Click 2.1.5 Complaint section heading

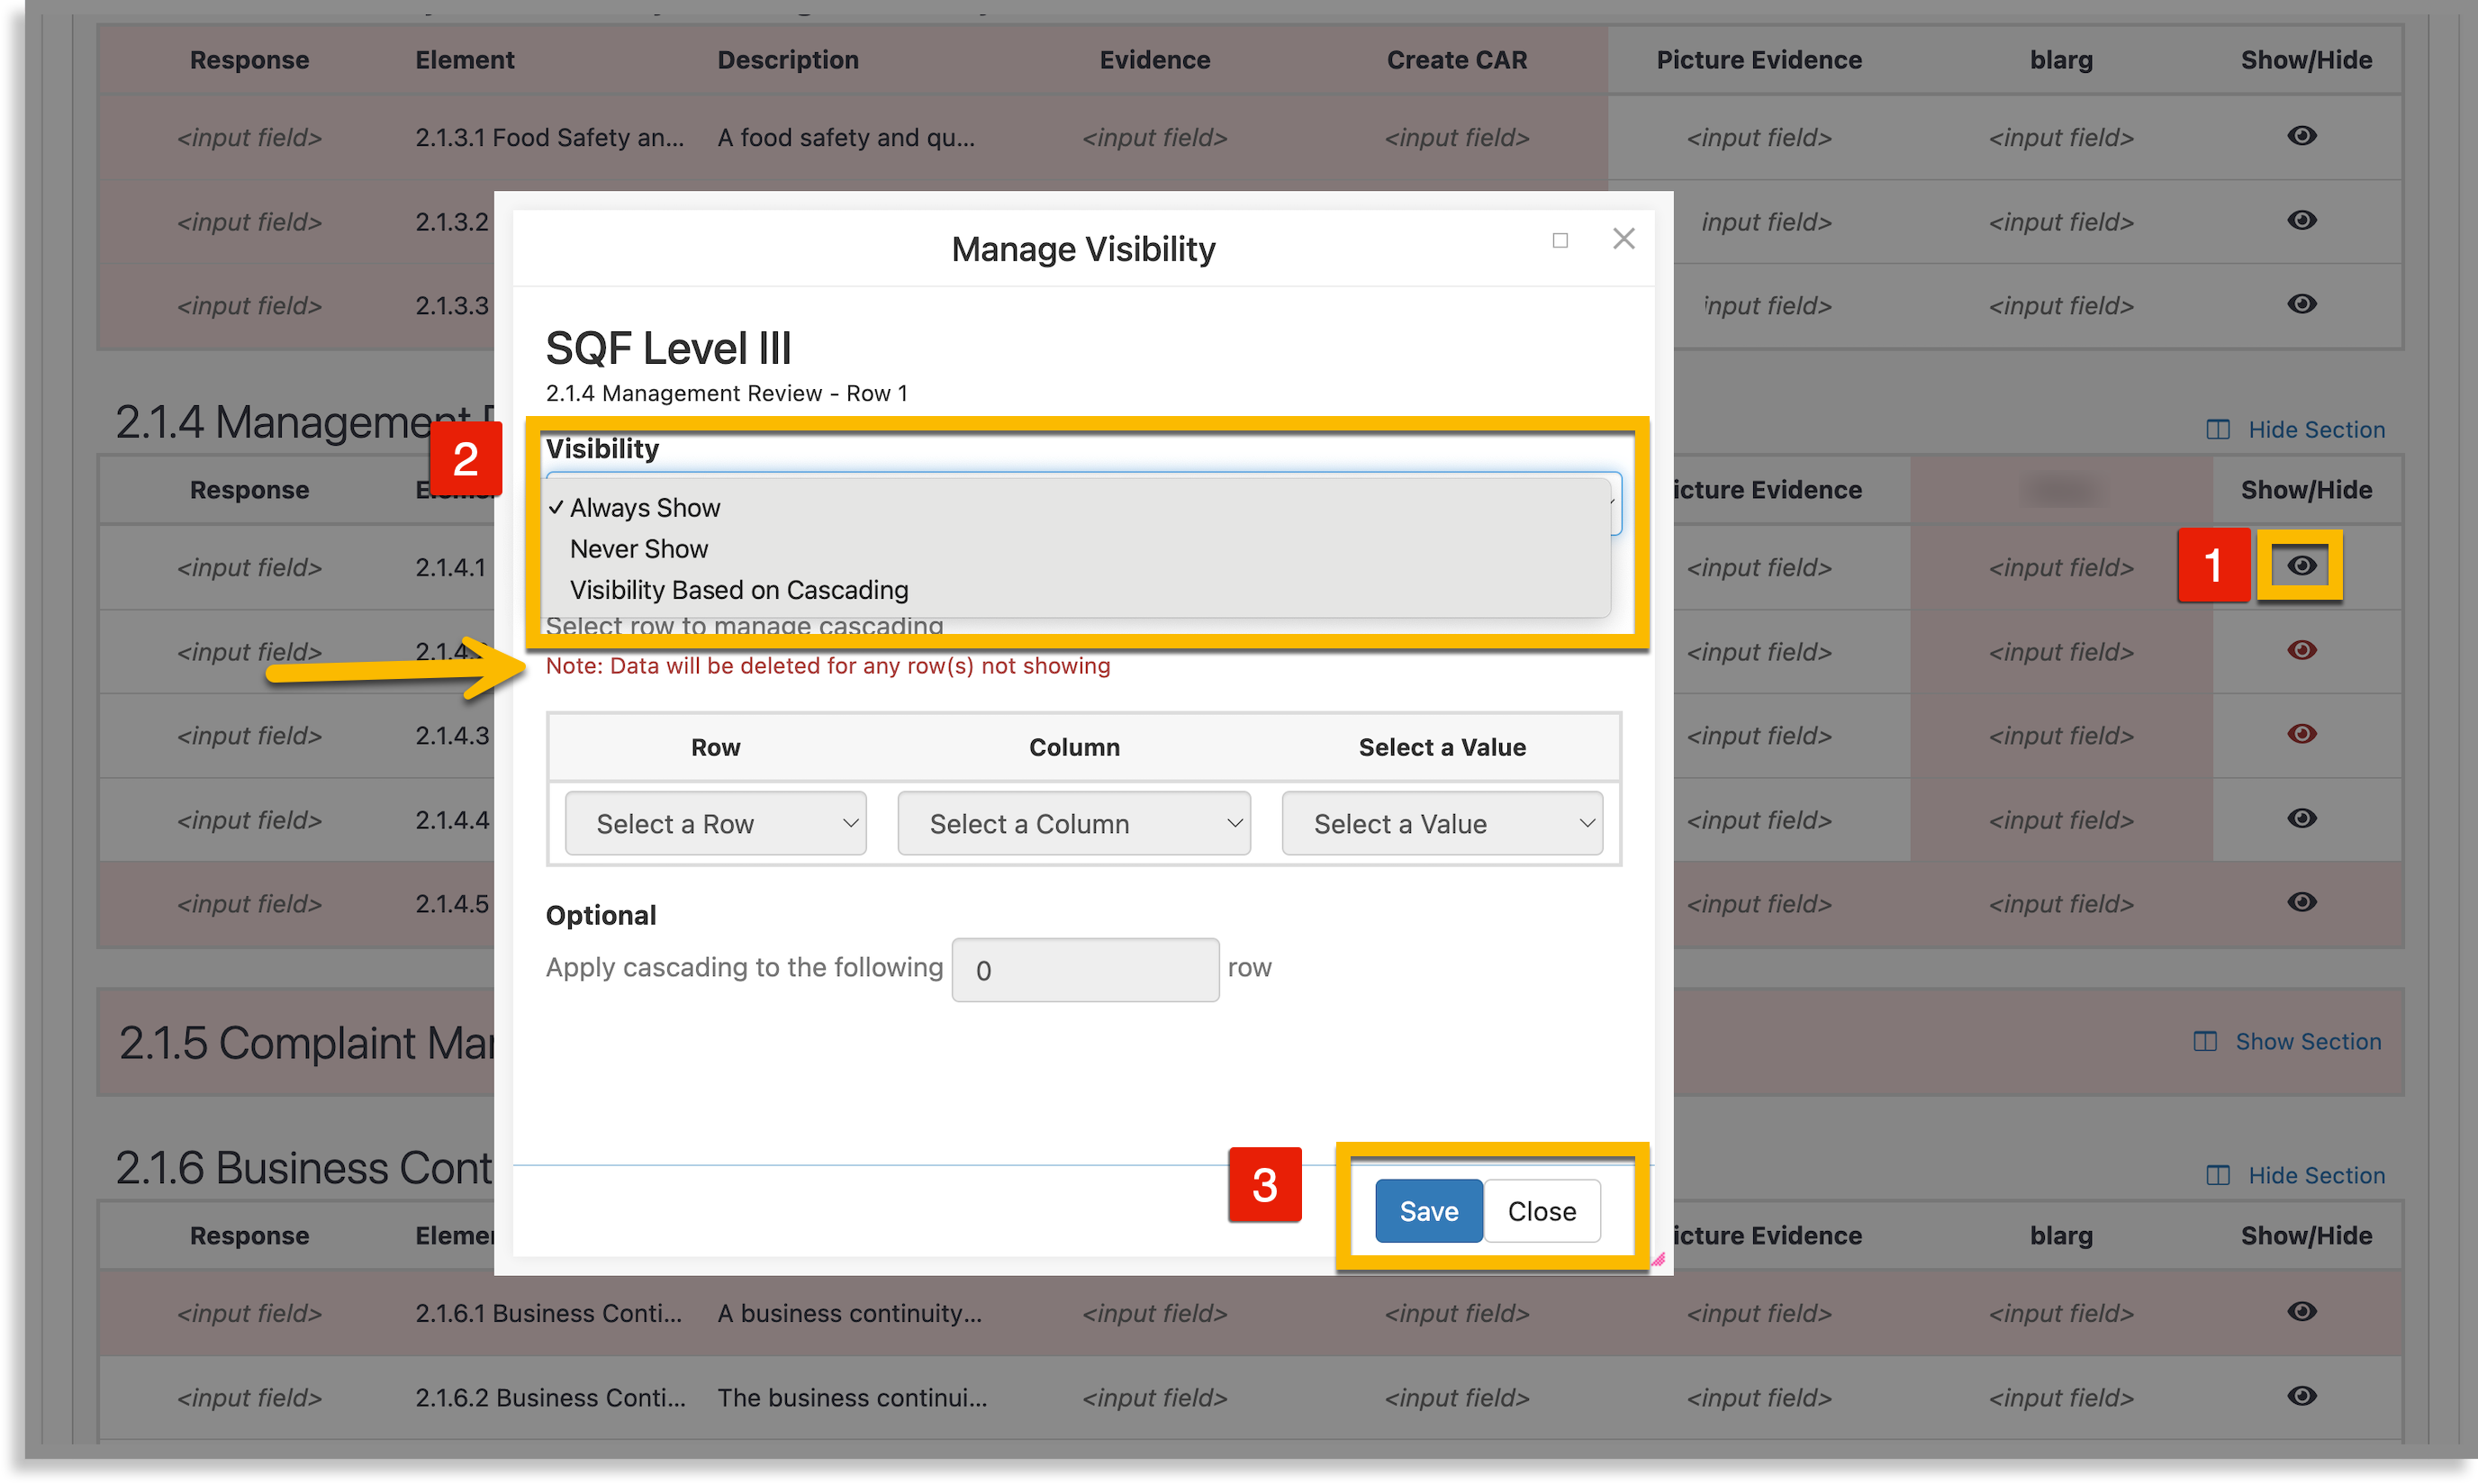[x=306, y=1043]
